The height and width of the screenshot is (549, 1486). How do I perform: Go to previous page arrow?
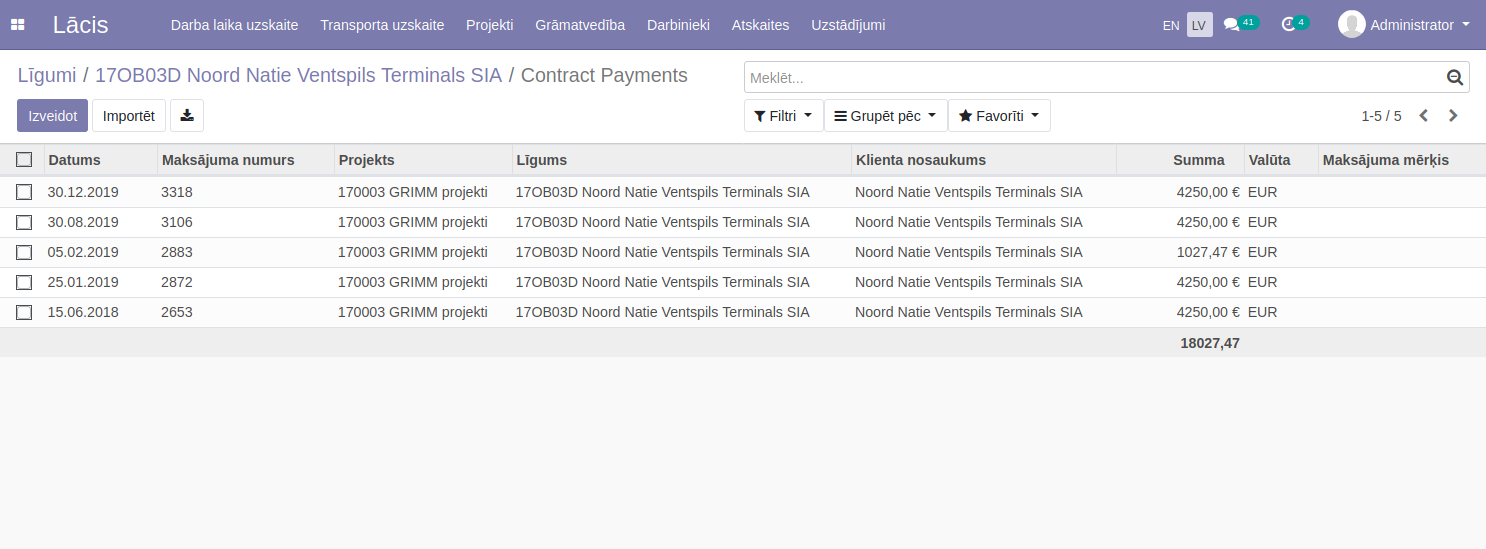(x=1423, y=116)
